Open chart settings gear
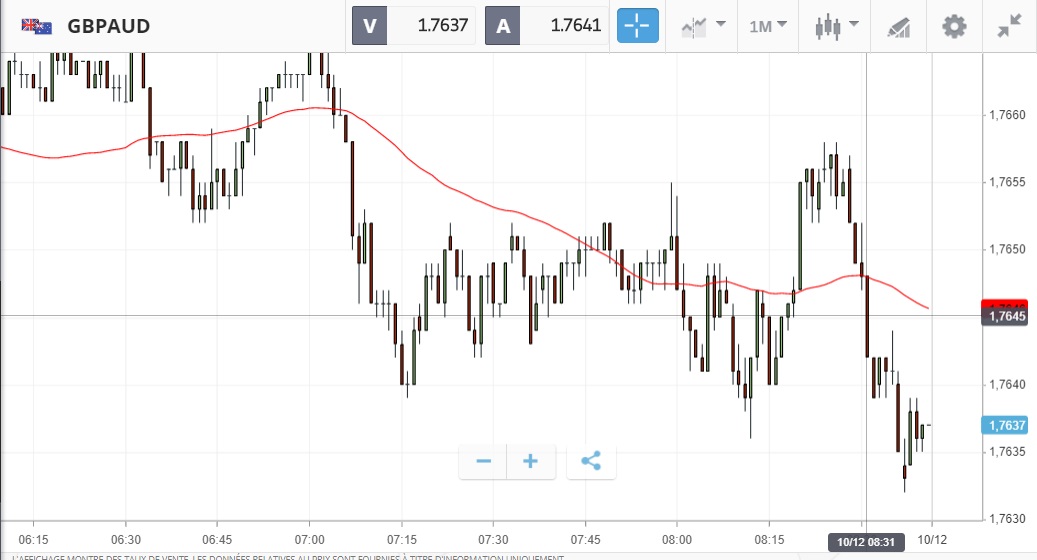 (955, 26)
